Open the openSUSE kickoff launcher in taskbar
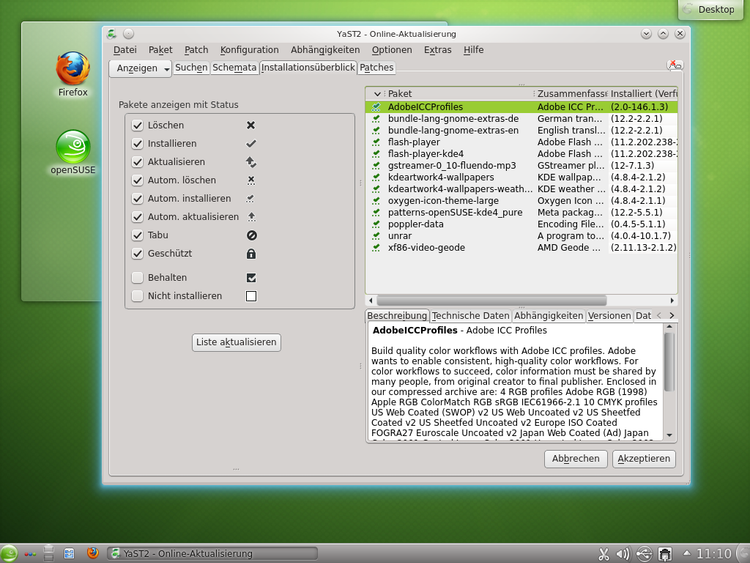 point(9,553)
